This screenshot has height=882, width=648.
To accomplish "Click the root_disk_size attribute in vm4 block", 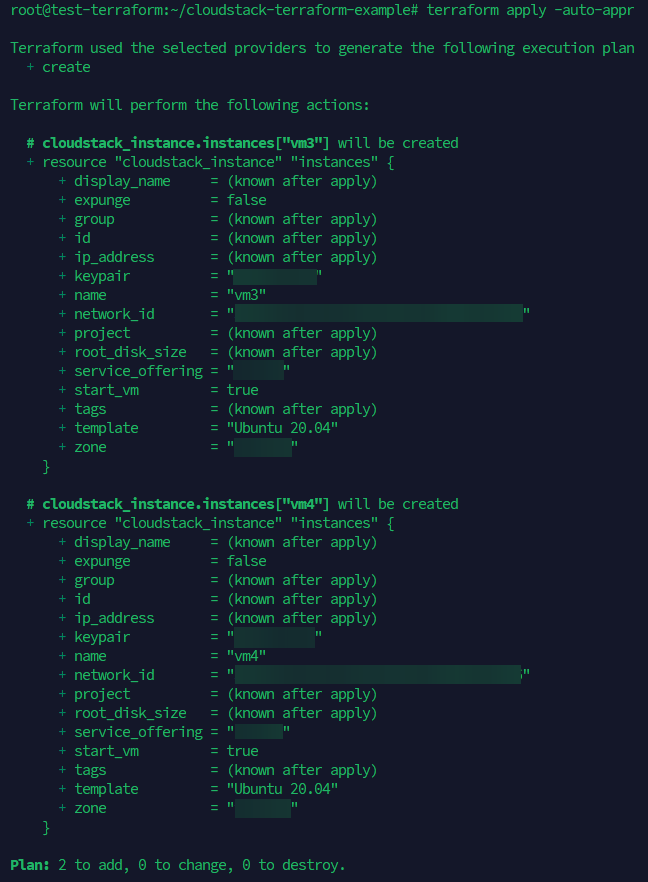I will click(130, 713).
